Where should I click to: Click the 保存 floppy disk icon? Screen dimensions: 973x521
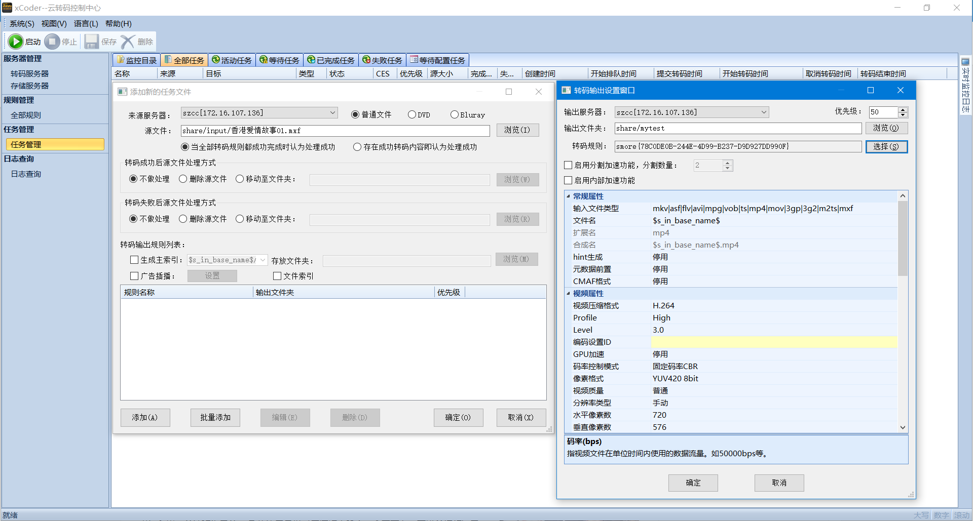[x=92, y=42]
